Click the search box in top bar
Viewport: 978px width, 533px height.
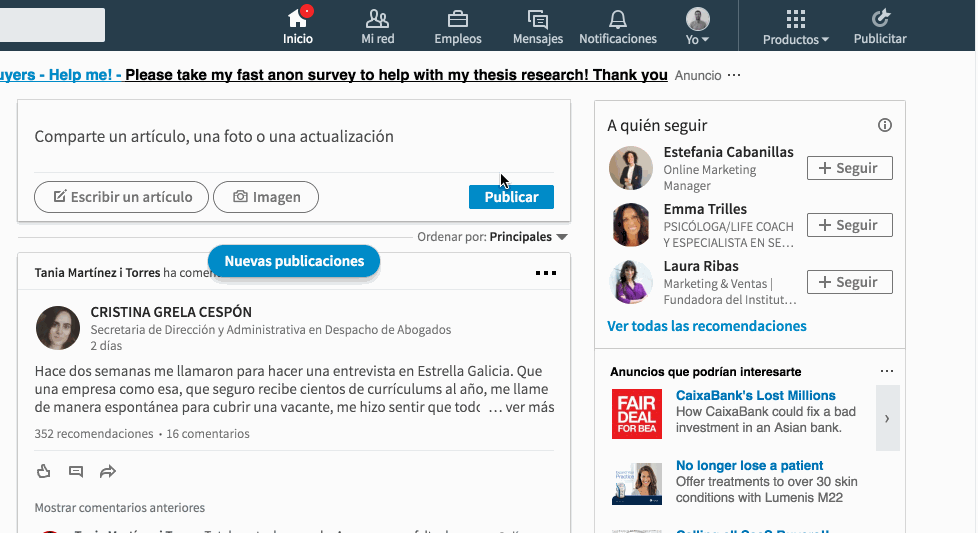click(52, 25)
